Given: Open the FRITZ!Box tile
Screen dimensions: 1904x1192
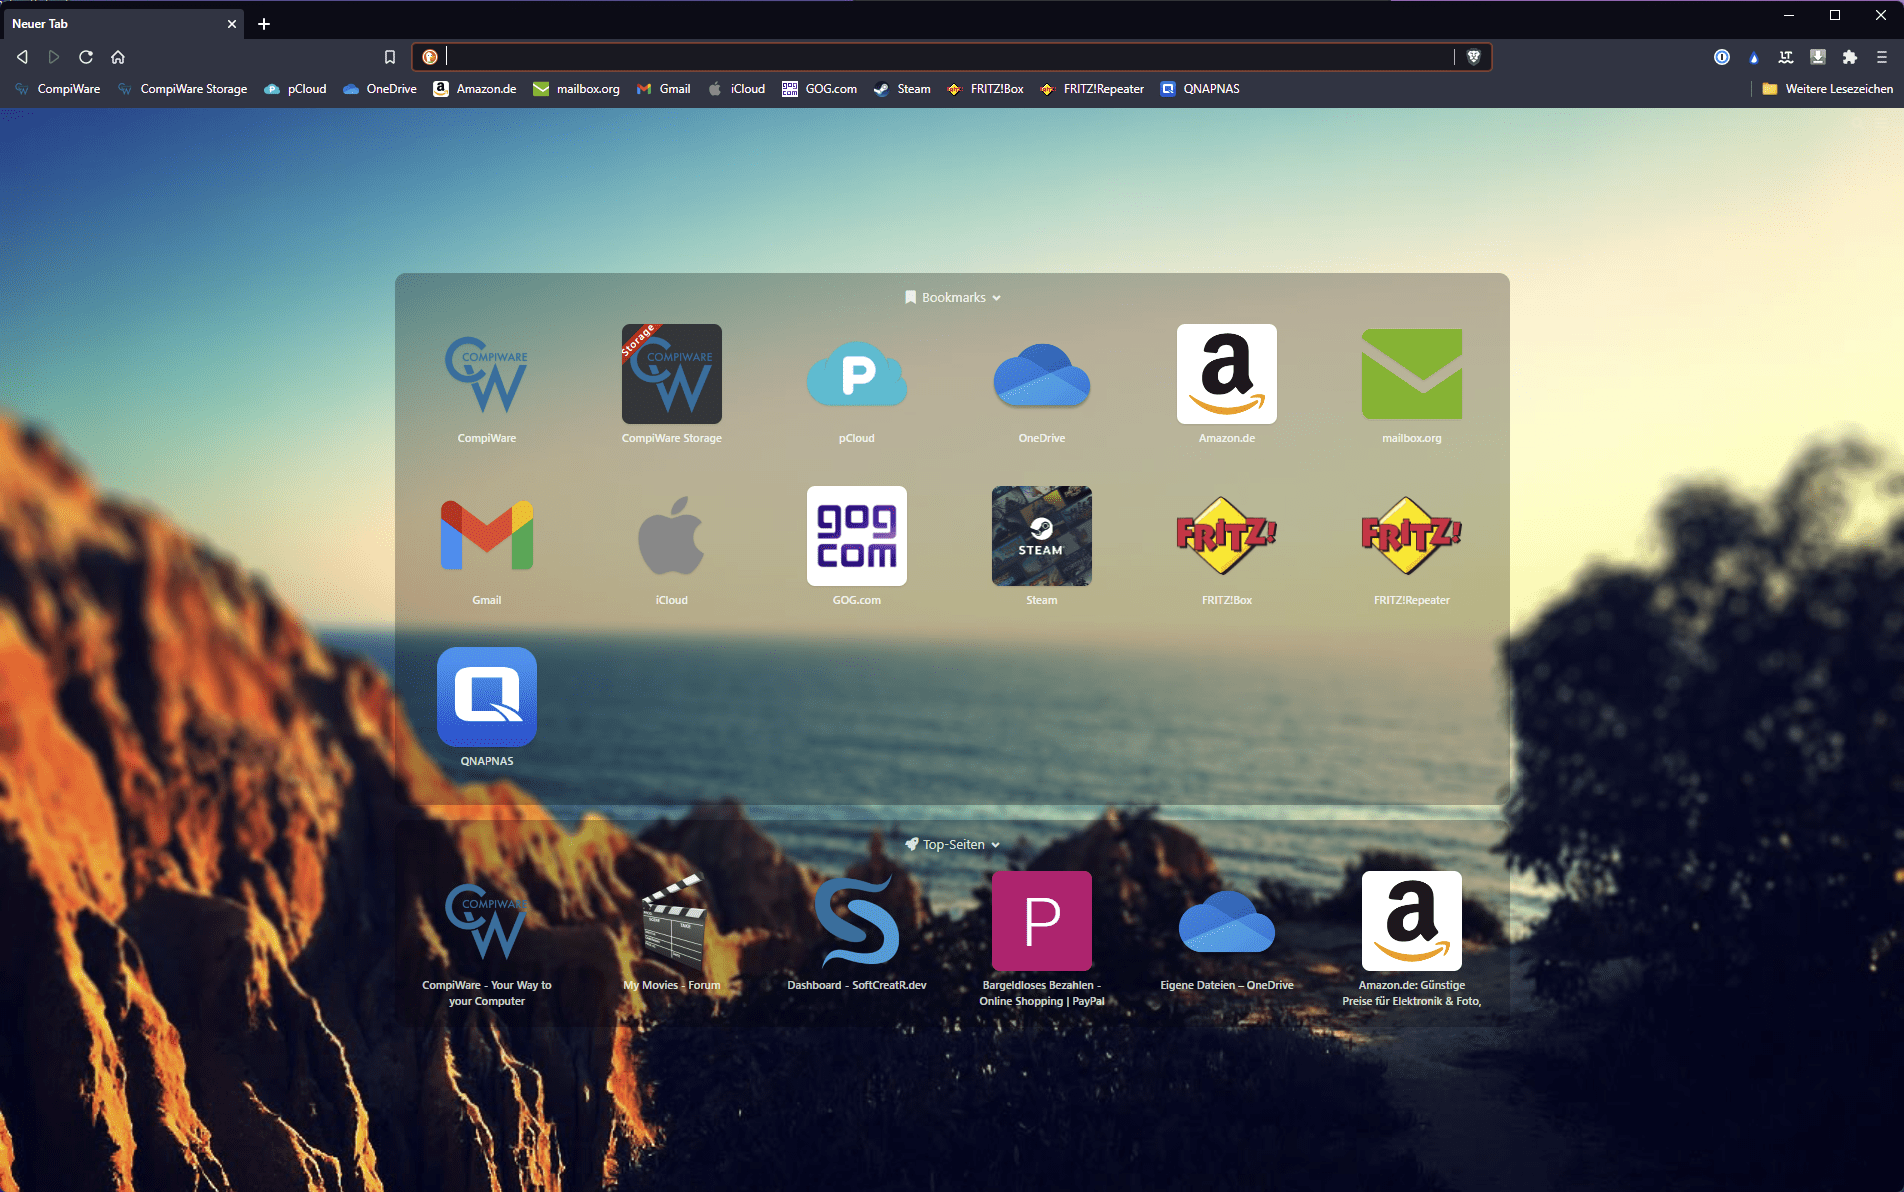Looking at the screenshot, I should point(1227,547).
